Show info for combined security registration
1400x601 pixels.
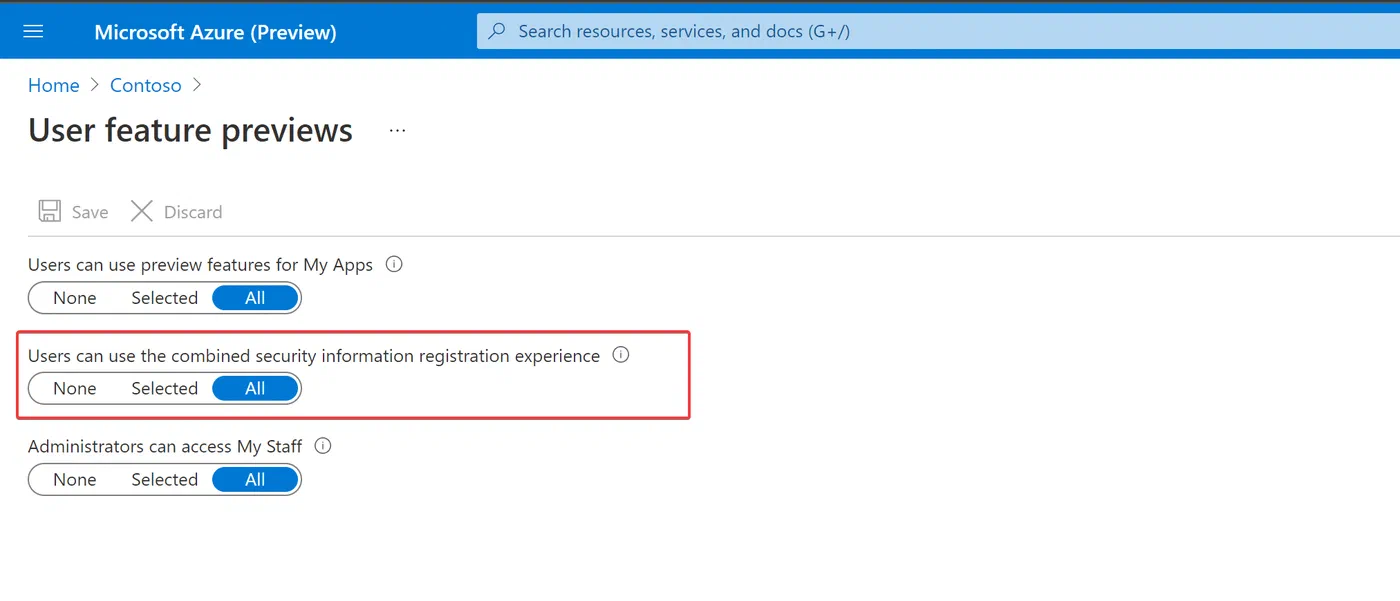click(621, 355)
